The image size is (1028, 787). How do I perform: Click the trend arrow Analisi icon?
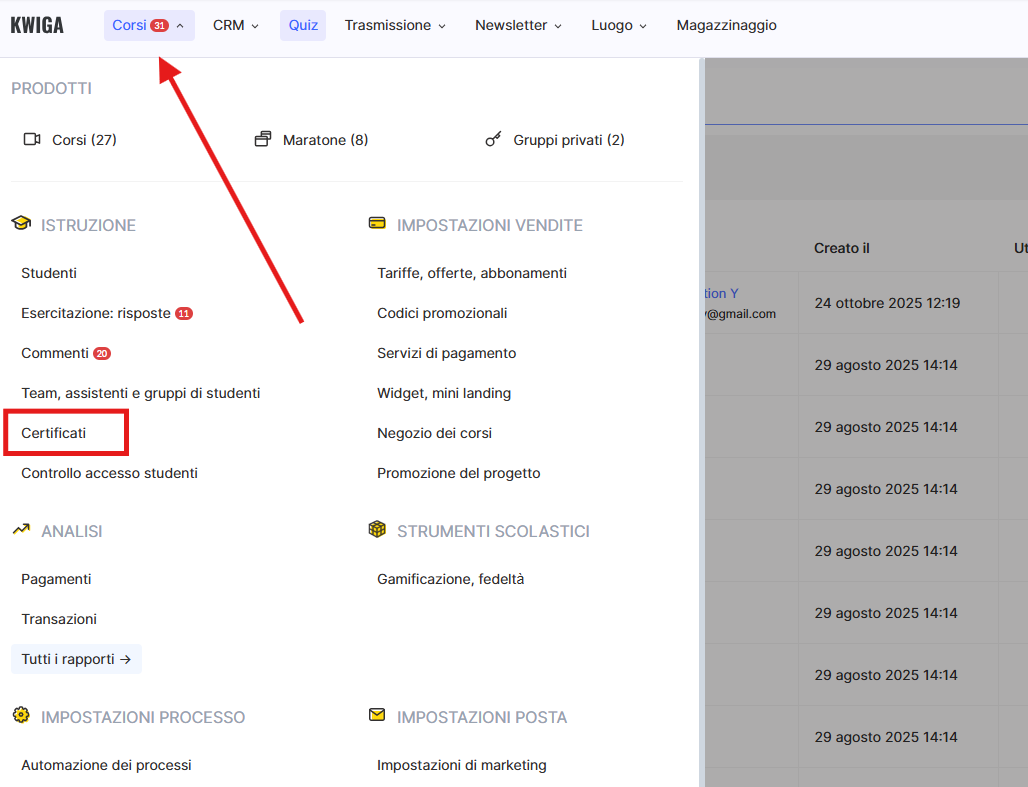tap(21, 530)
